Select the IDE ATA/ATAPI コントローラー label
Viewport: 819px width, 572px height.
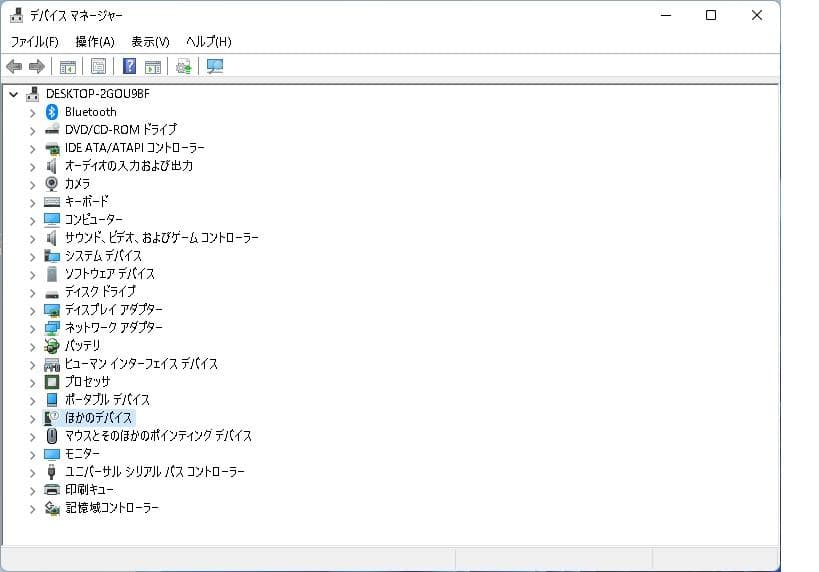tap(135, 148)
